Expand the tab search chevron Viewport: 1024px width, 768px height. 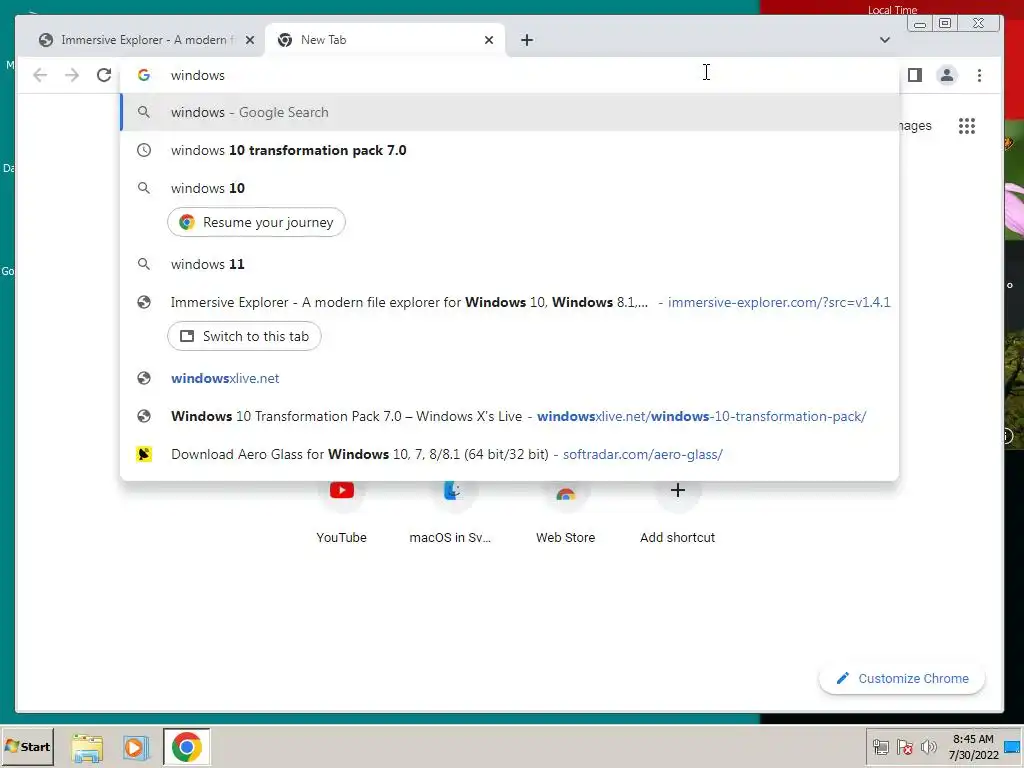coord(884,40)
